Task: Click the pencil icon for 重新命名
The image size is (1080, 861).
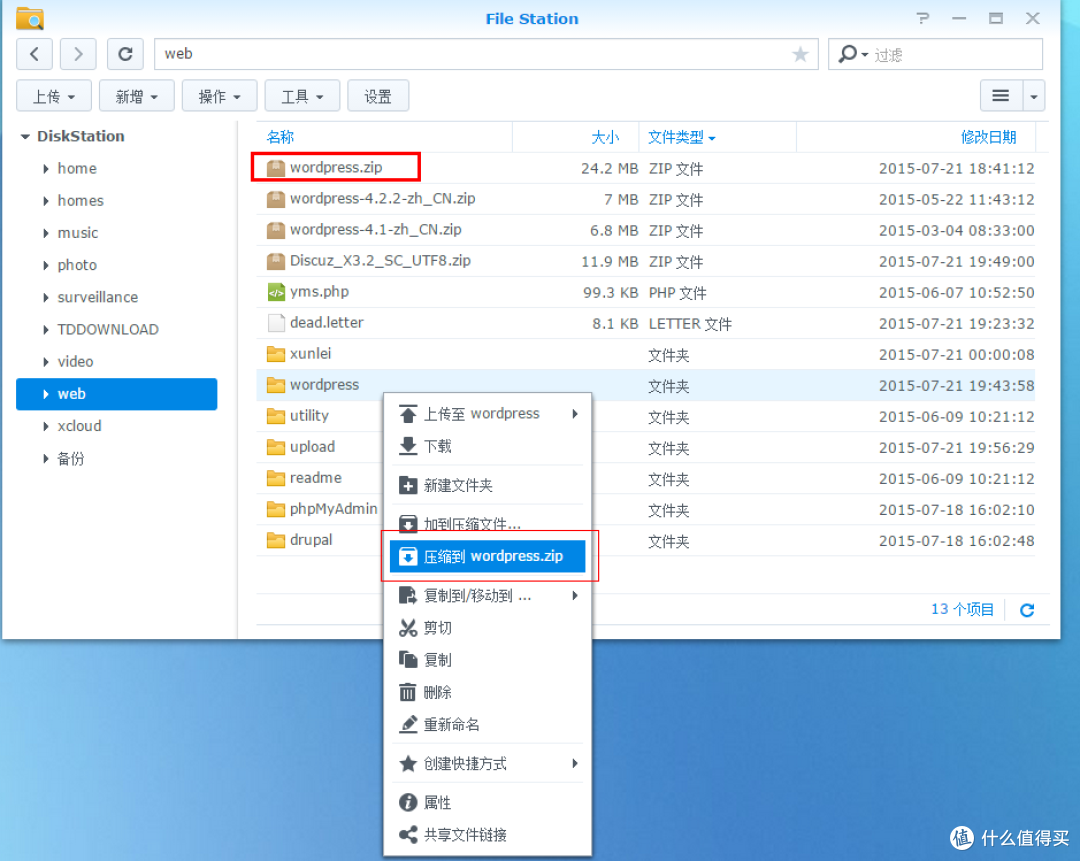Action: coord(408,724)
